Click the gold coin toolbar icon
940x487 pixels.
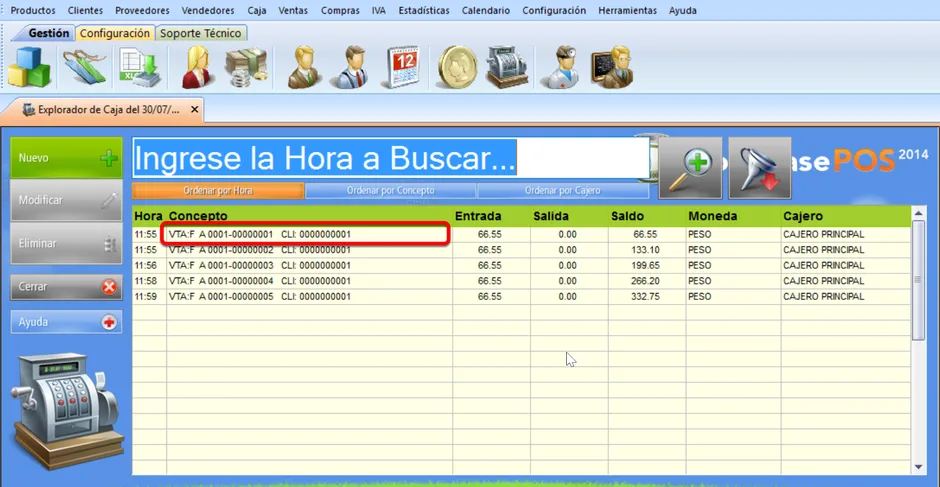pyautogui.click(x=457, y=67)
